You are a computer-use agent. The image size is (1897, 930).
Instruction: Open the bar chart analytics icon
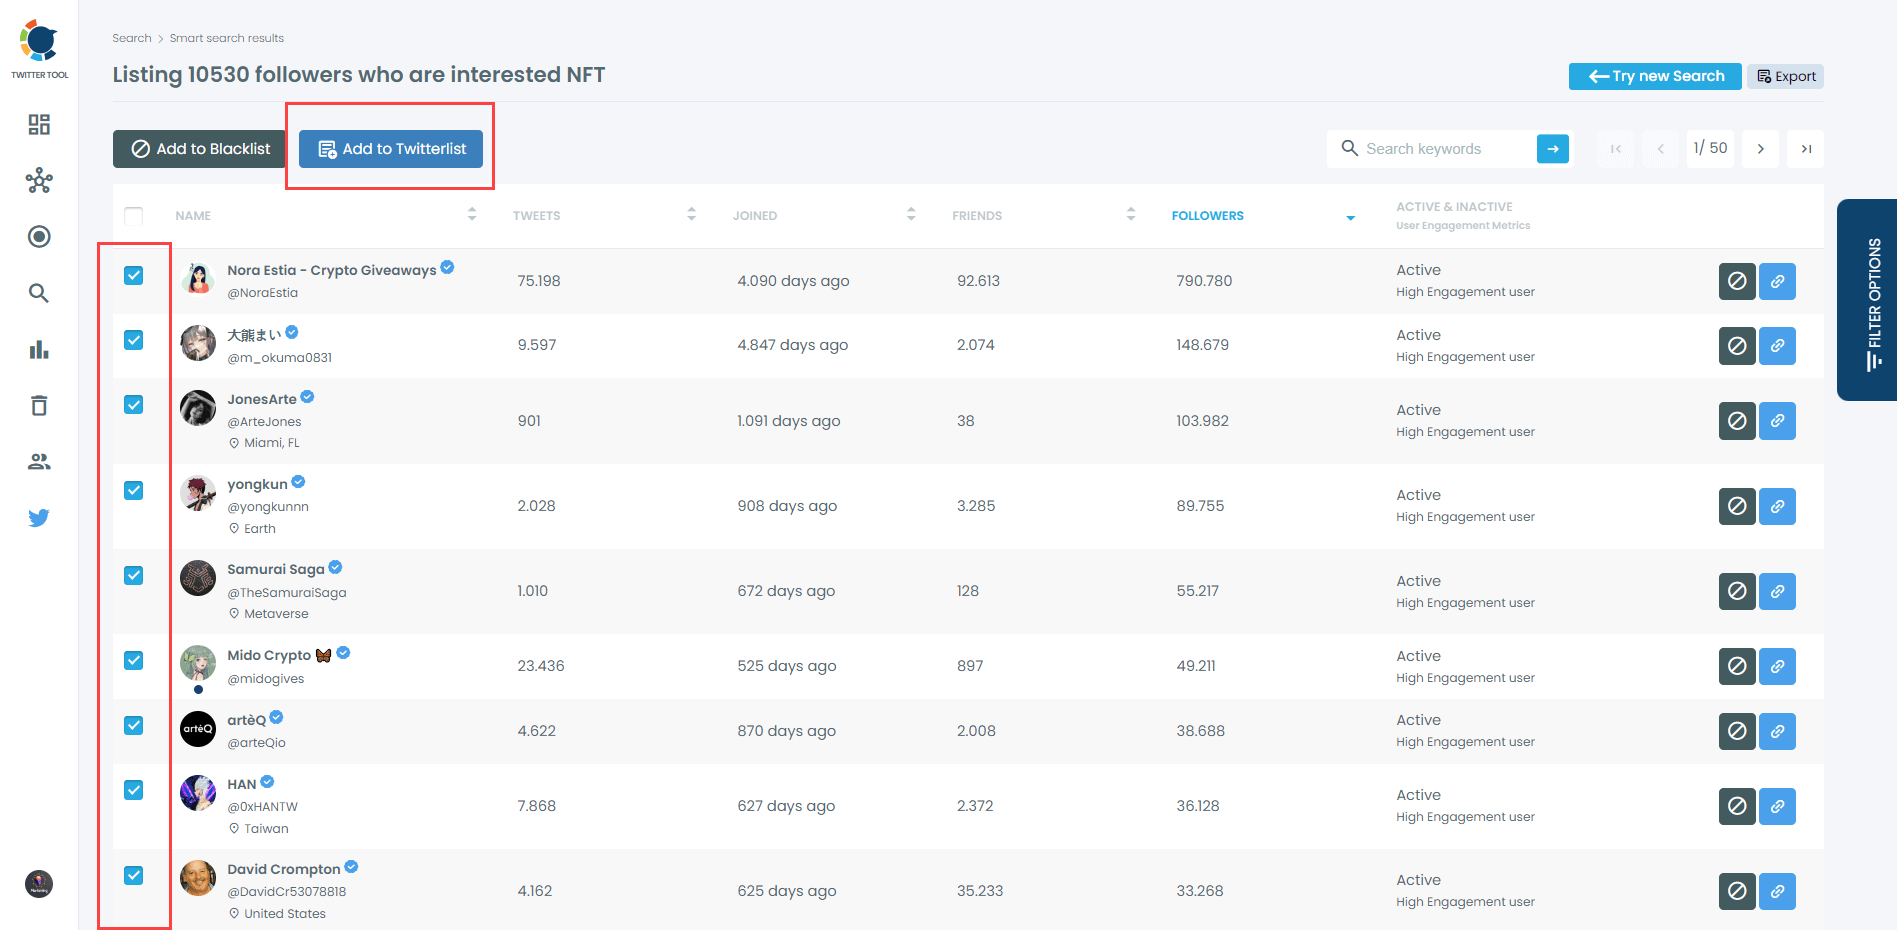pyautogui.click(x=39, y=349)
